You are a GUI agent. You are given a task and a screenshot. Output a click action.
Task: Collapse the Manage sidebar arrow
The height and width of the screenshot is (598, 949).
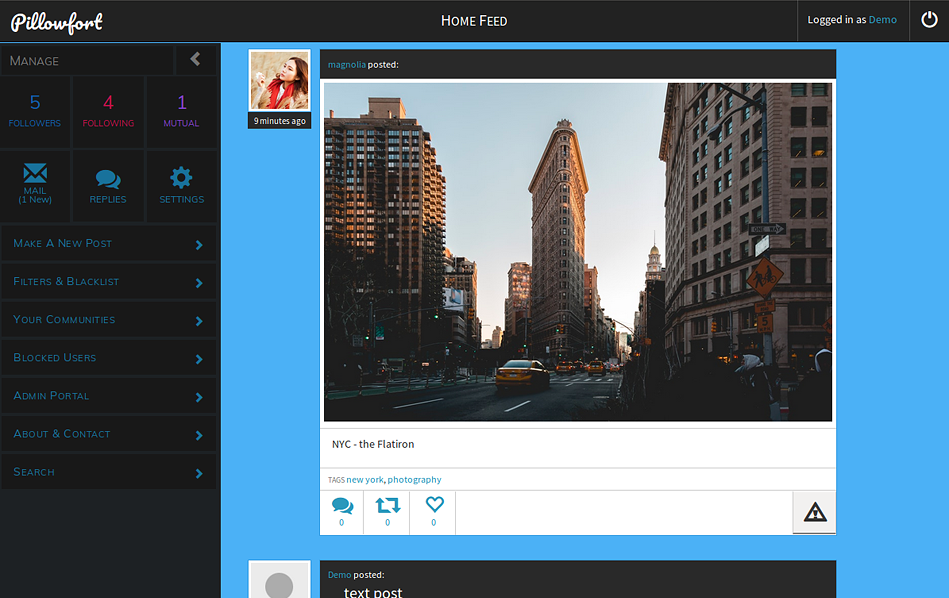pos(195,60)
